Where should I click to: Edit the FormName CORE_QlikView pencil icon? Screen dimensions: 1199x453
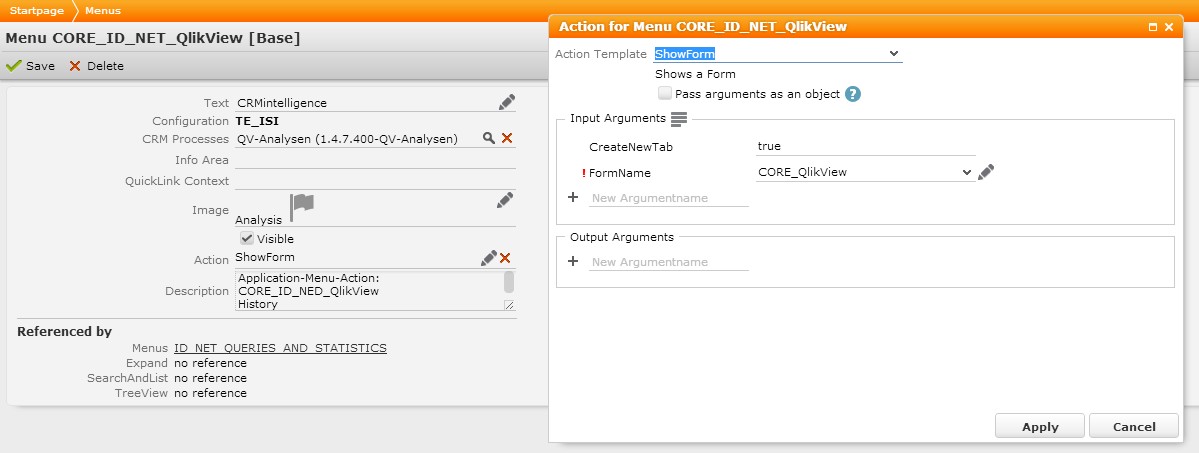point(986,172)
